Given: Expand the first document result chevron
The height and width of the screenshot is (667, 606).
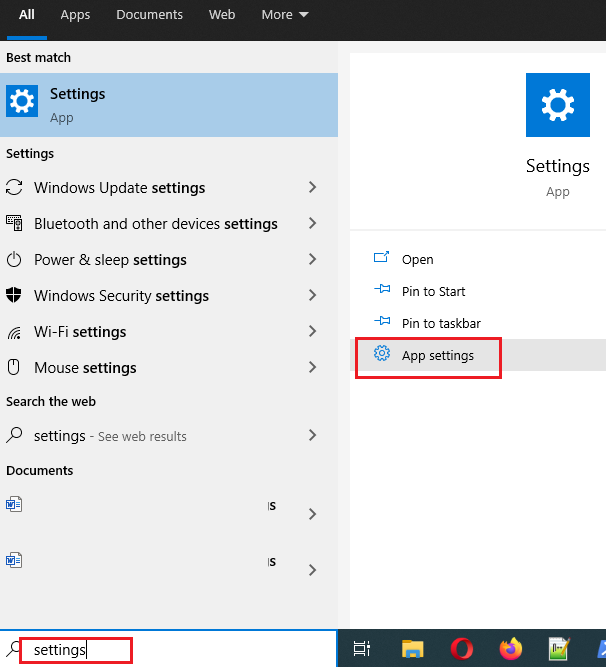Looking at the screenshot, I should coord(313,514).
